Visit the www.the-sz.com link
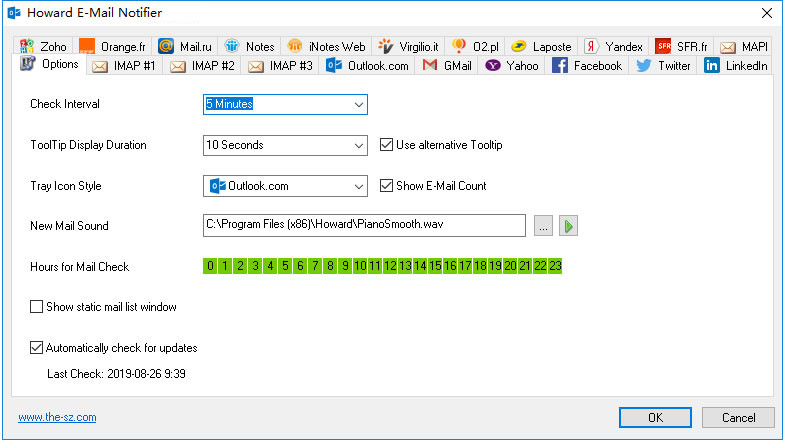This screenshot has width=785, height=442. point(57,417)
